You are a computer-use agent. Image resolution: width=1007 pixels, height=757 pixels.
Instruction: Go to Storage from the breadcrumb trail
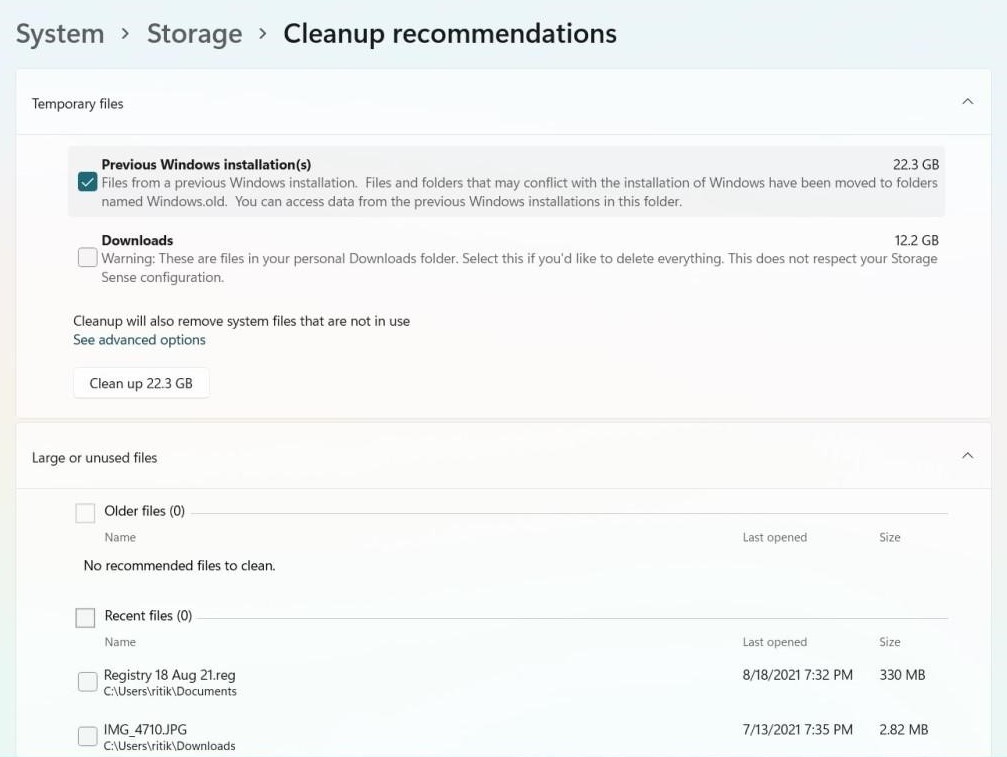pyautogui.click(x=194, y=33)
